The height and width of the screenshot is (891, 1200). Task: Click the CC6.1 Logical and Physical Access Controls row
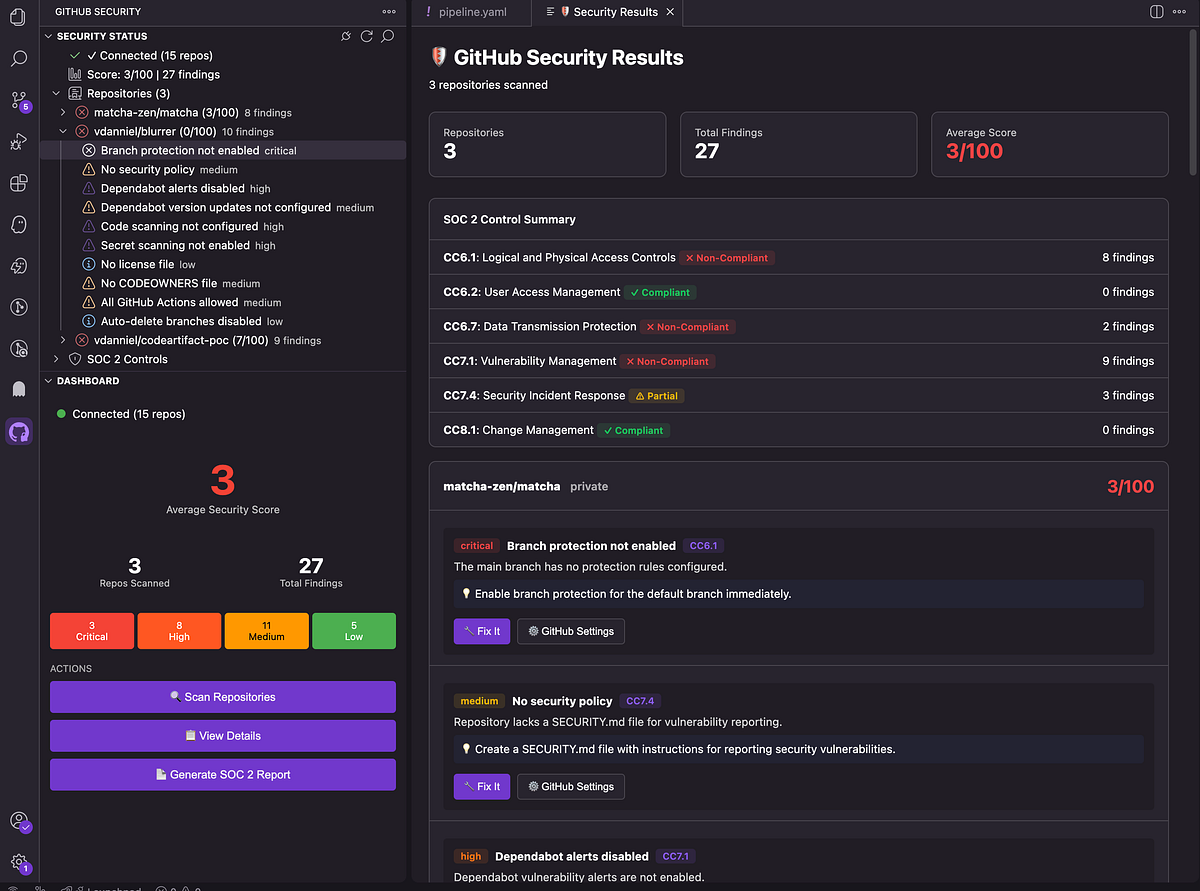coord(798,257)
